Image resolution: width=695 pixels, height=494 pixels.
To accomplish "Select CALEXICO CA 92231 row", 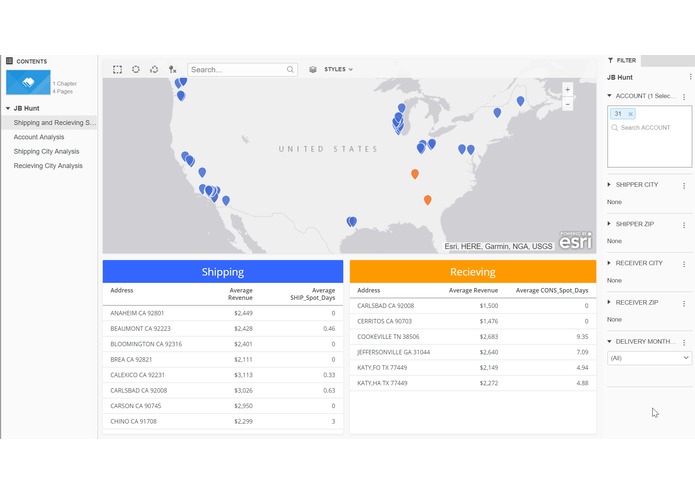I will 223,375.
